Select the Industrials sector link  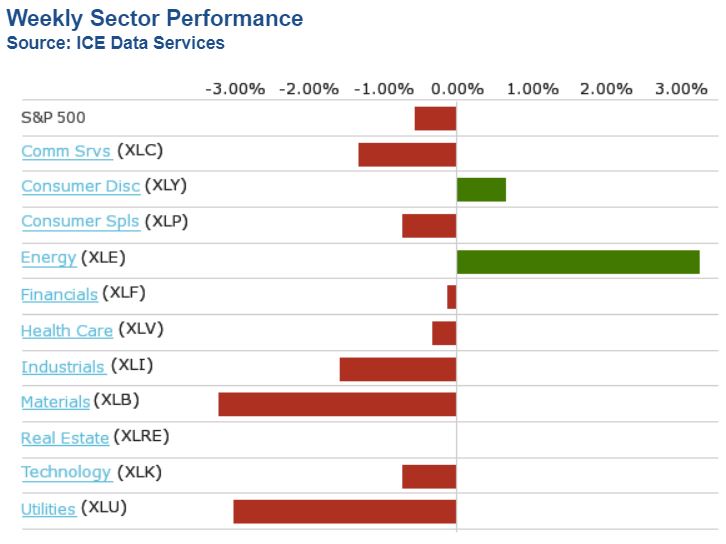pyautogui.click(x=63, y=367)
